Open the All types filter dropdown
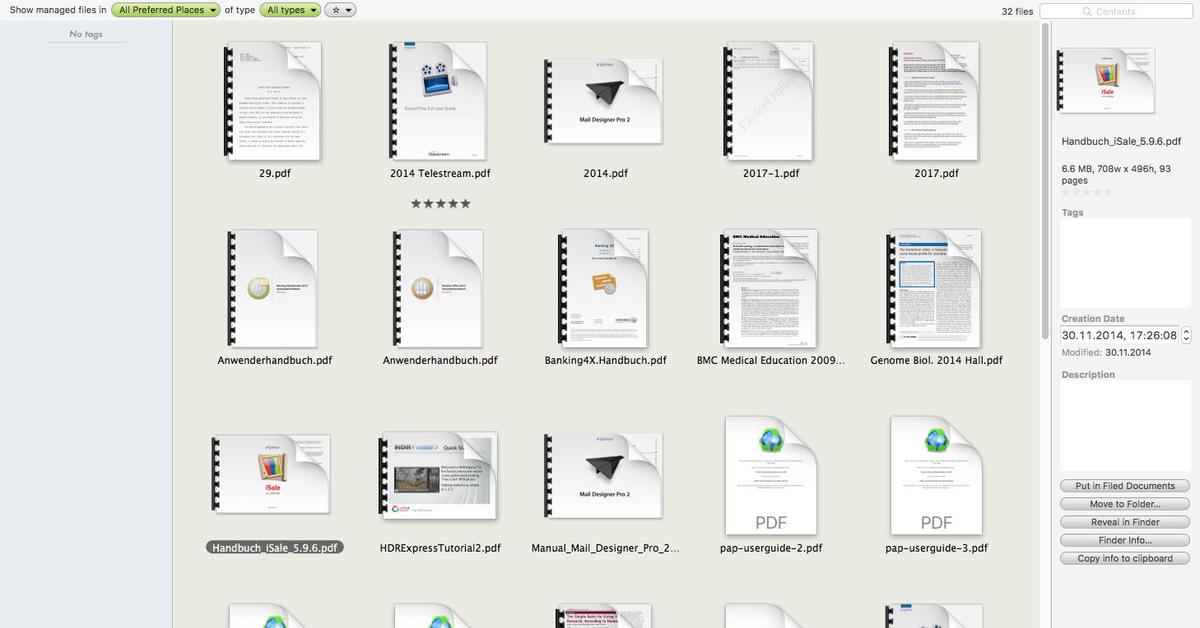This screenshot has width=1200, height=628. 290,10
